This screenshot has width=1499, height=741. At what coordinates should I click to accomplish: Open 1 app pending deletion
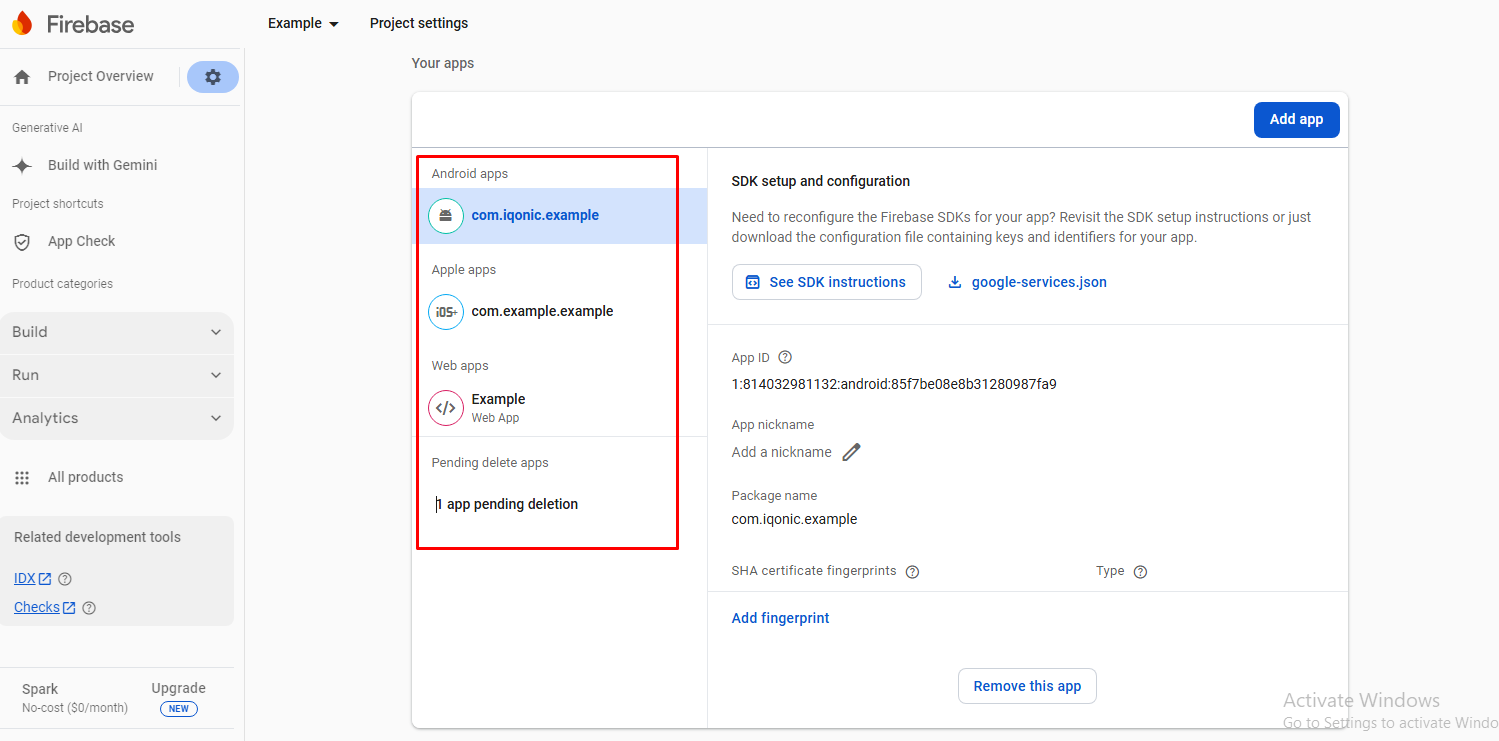coord(507,504)
